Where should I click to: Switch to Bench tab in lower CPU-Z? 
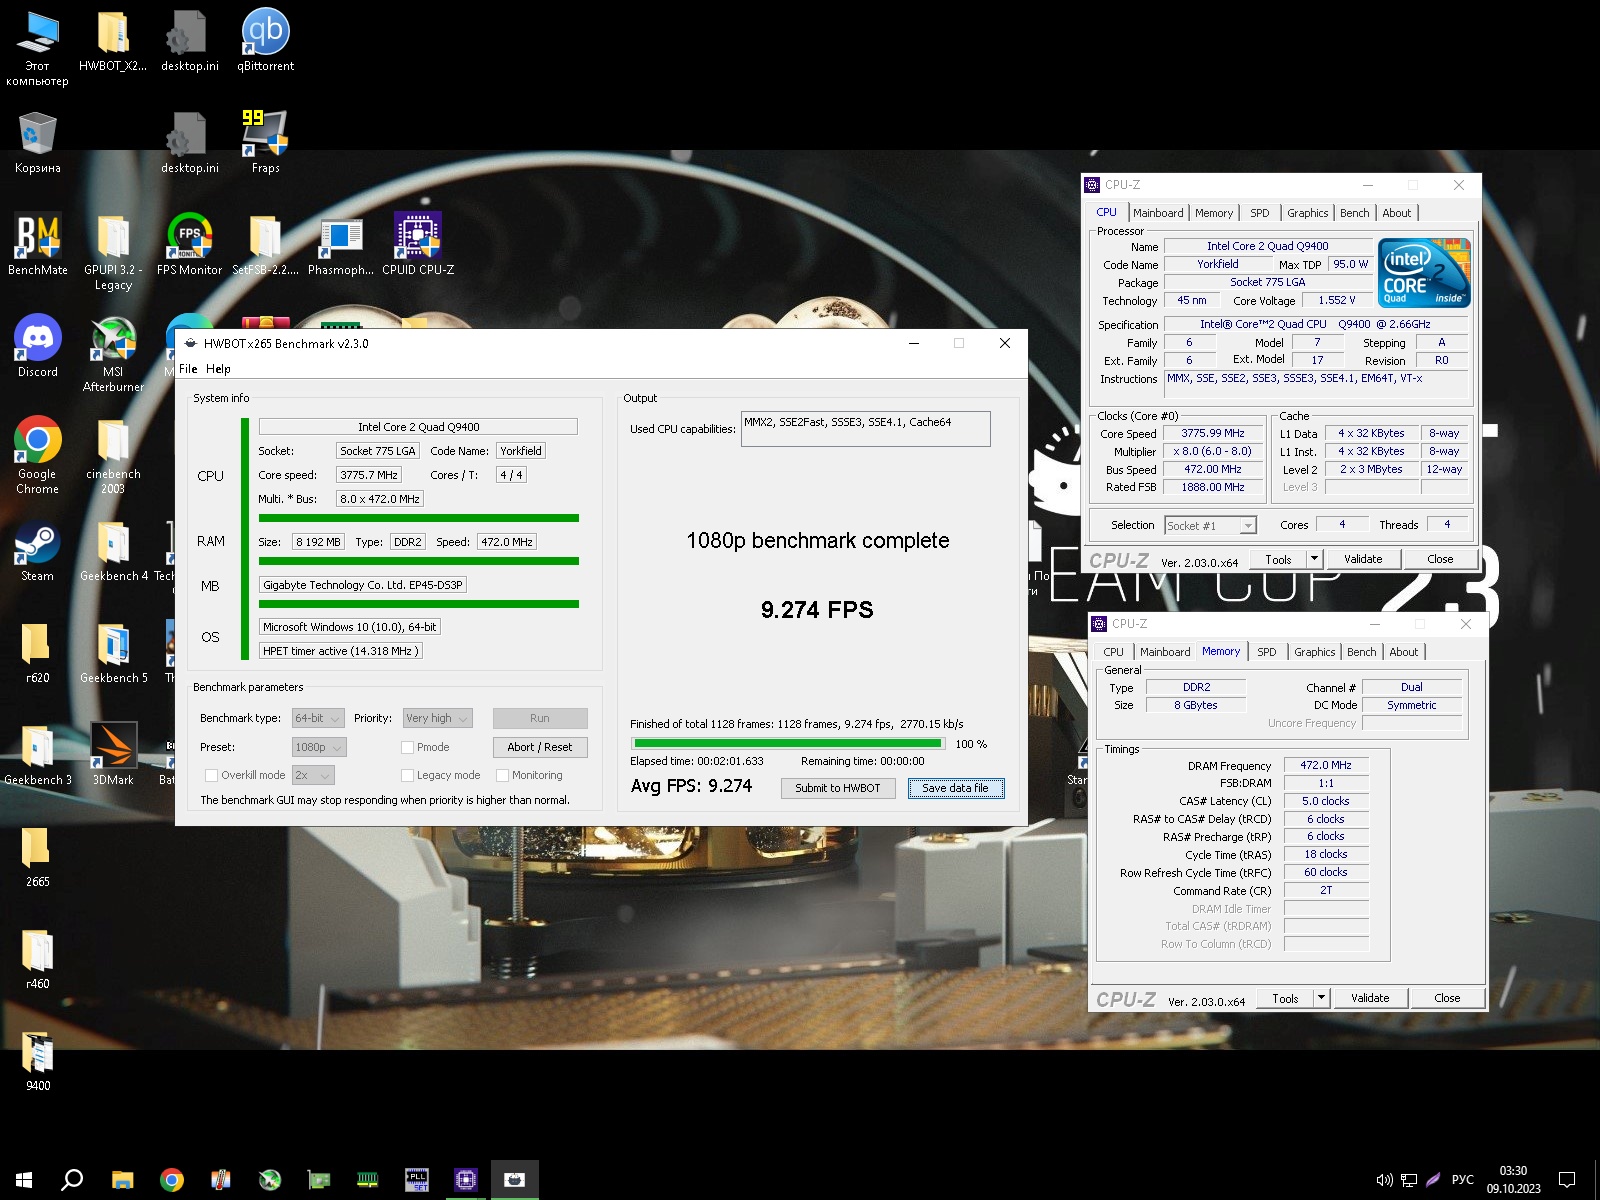click(x=1361, y=652)
